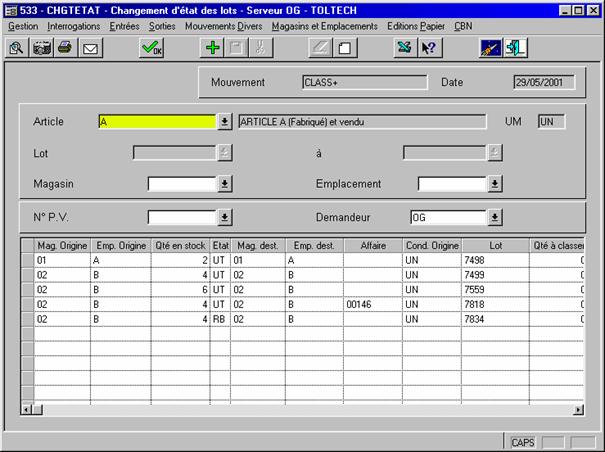Open the Gestion menu

(23, 25)
